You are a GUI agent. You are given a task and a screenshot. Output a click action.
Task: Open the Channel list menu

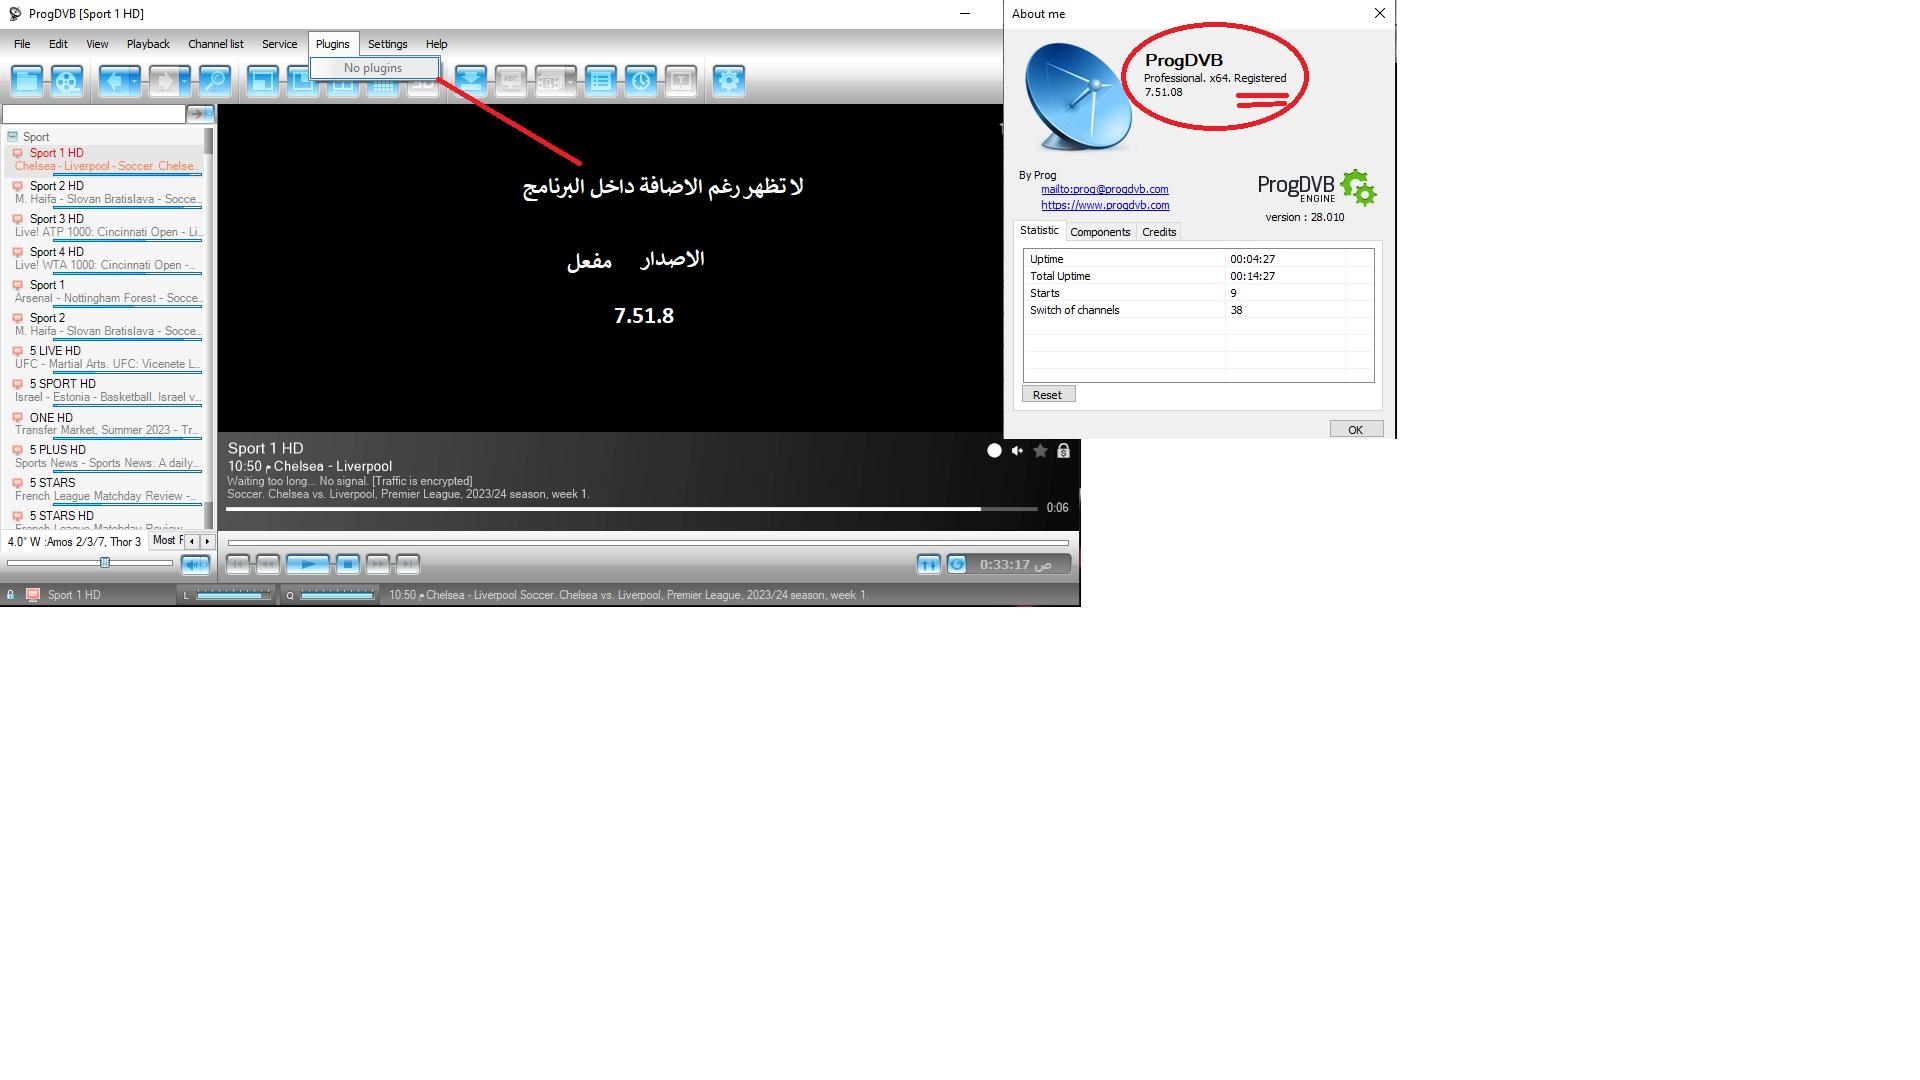click(x=216, y=44)
